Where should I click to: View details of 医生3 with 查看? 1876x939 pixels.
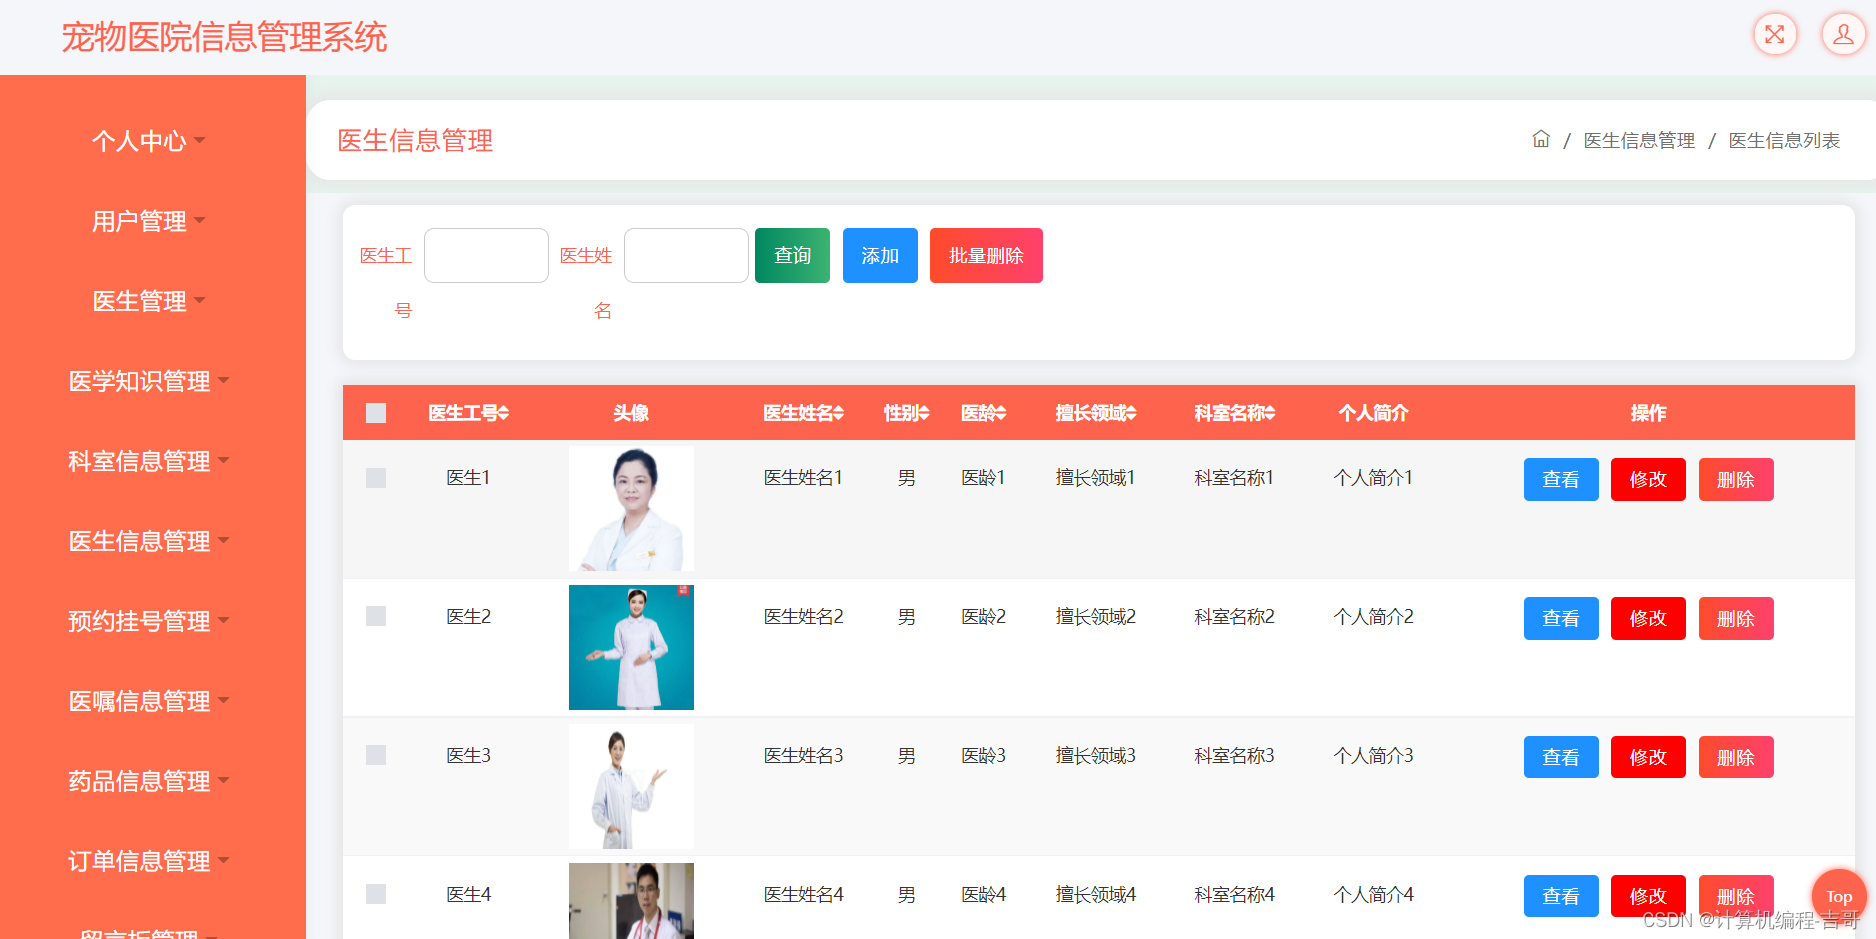pos(1561,757)
